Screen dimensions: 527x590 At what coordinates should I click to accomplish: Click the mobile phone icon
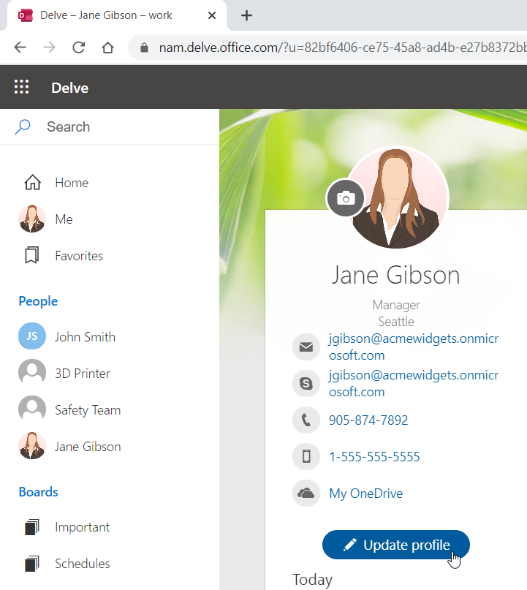click(306, 456)
